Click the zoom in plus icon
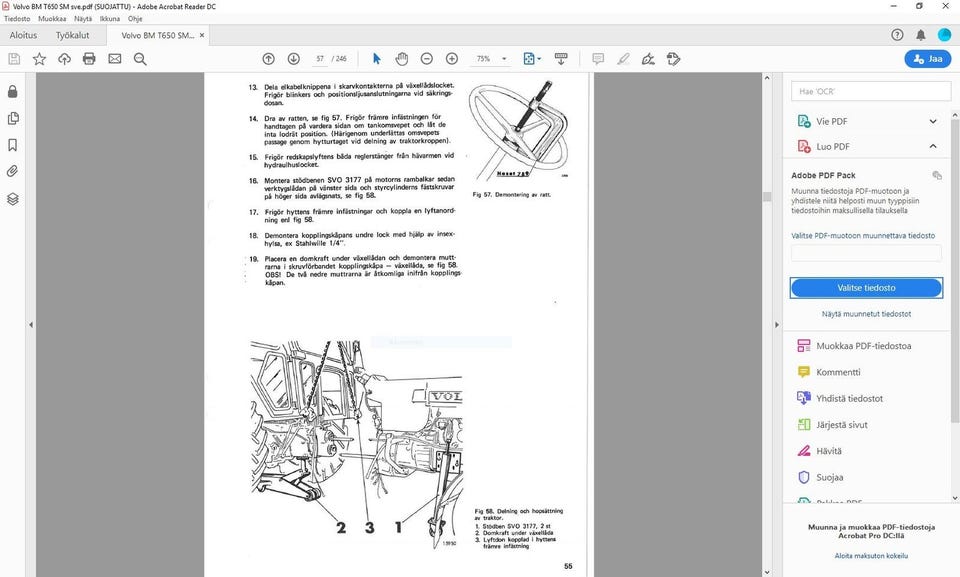 pos(452,59)
